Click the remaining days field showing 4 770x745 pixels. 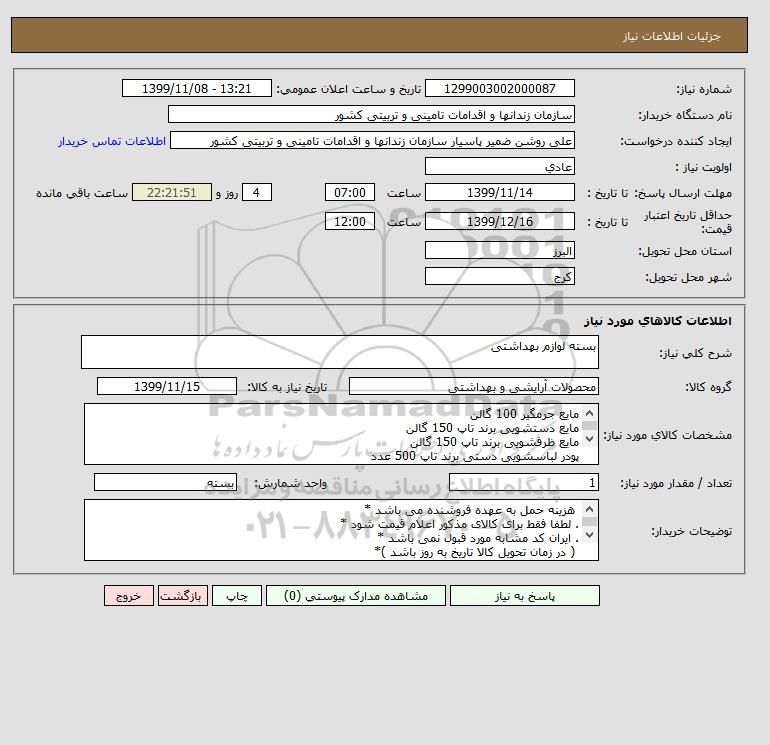click(x=256, y=193)
